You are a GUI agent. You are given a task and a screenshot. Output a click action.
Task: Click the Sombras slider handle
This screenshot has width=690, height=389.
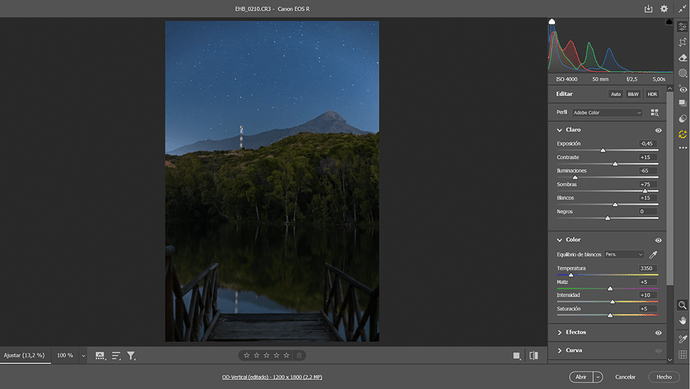645,191
